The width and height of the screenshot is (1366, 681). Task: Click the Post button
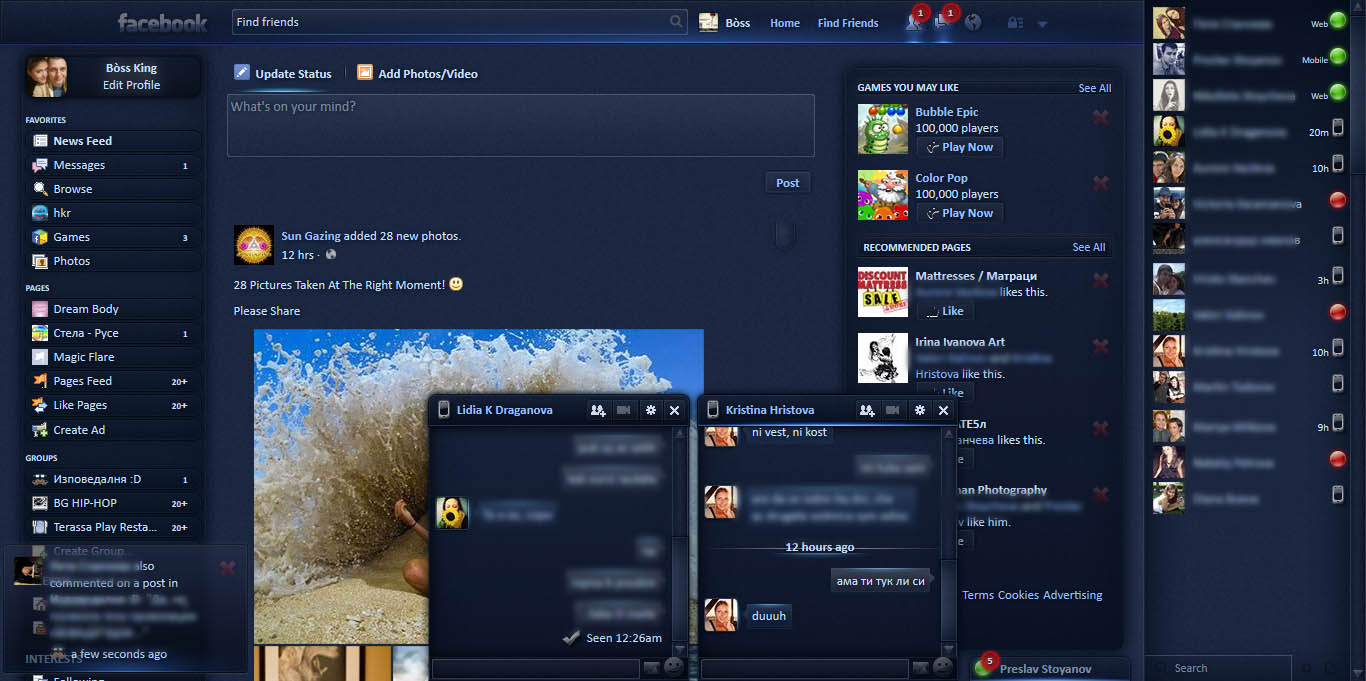click(x=787, y=182)
